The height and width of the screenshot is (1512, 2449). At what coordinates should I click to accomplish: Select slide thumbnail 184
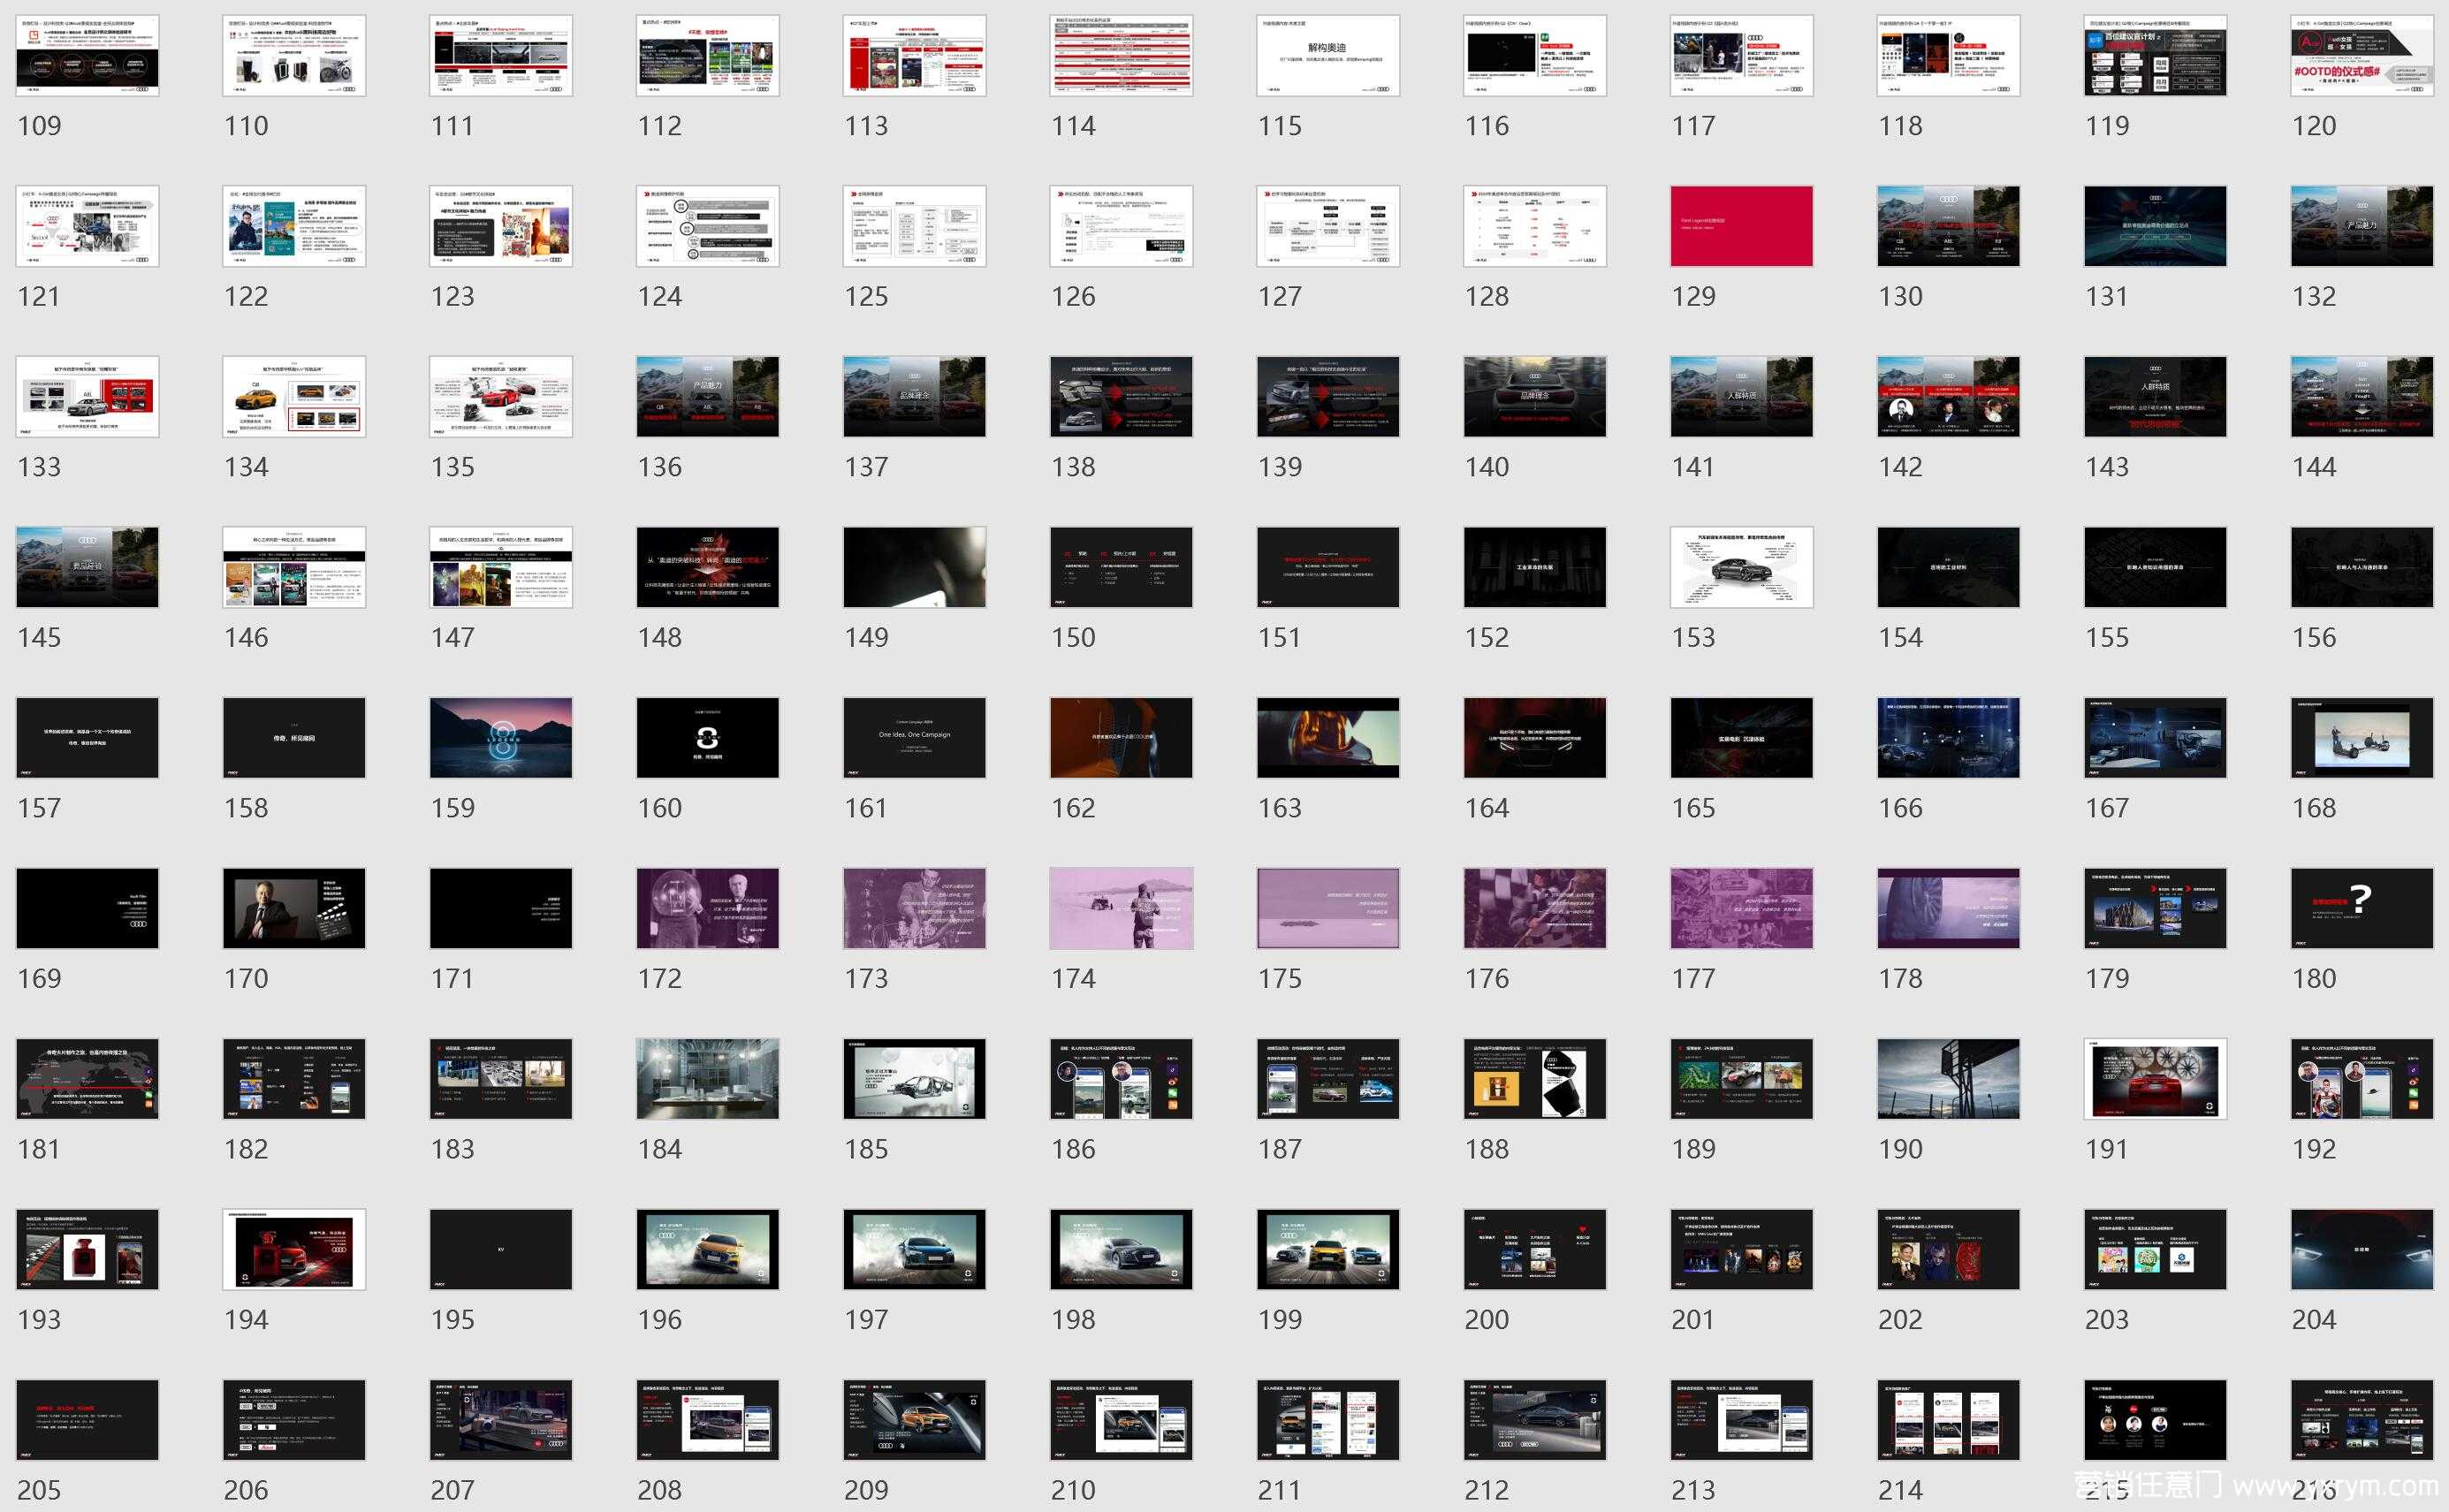tap(707, 1079)
